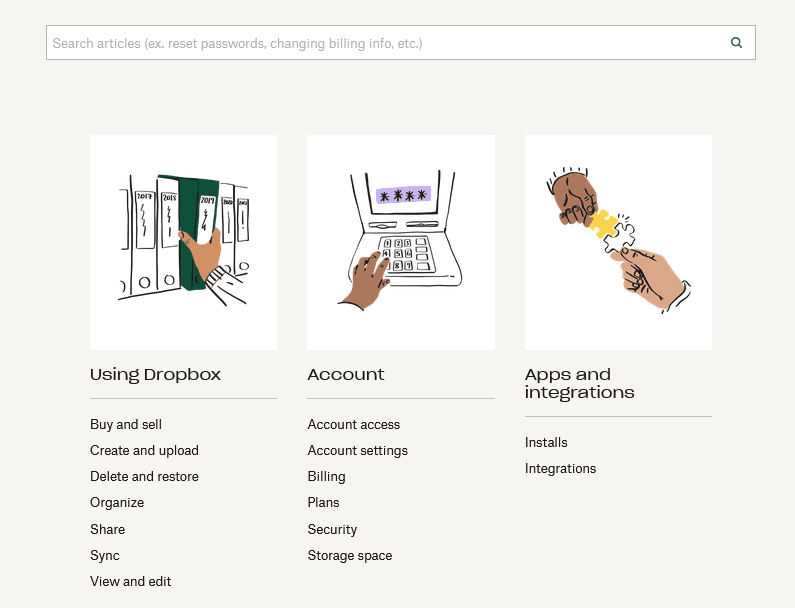Open the puzzle piece integrations illustration
Screen dimensions: 795x608
click(618, 242)
